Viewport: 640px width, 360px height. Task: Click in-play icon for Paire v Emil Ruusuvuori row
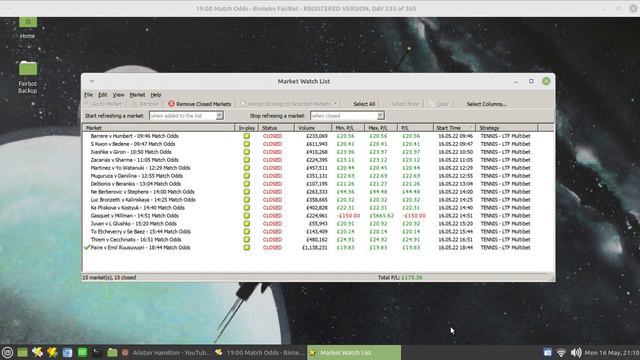[247, 247]
